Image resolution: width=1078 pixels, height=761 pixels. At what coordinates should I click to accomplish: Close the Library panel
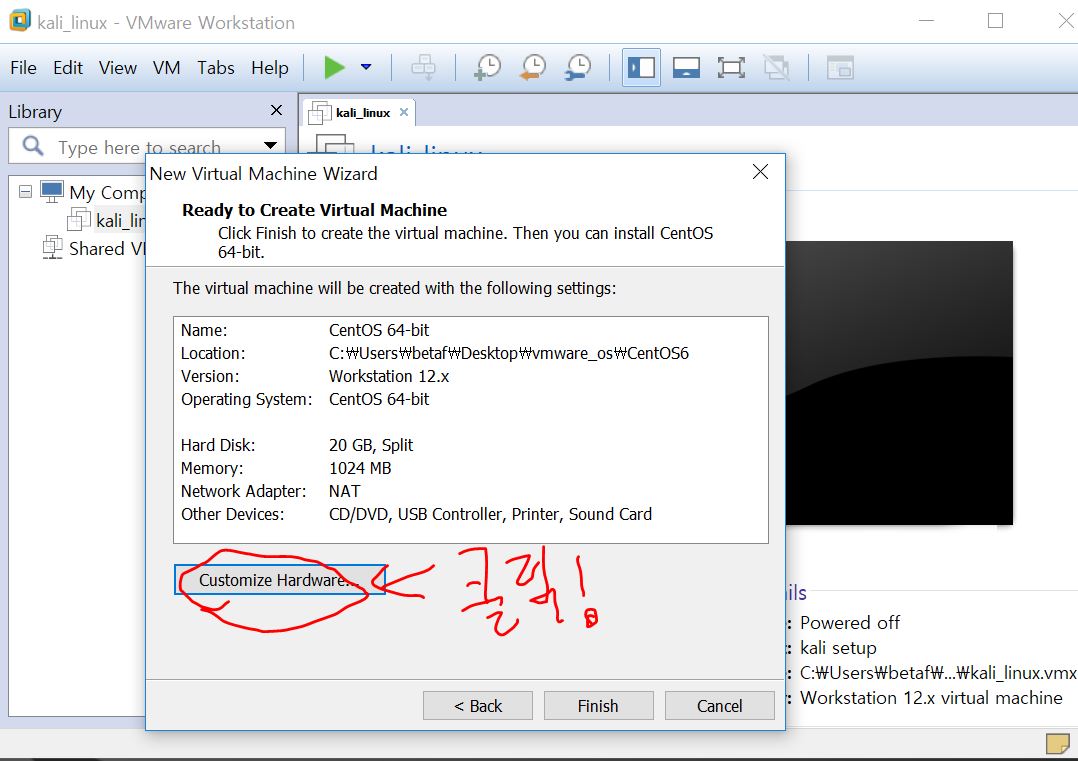click(276, 110)
